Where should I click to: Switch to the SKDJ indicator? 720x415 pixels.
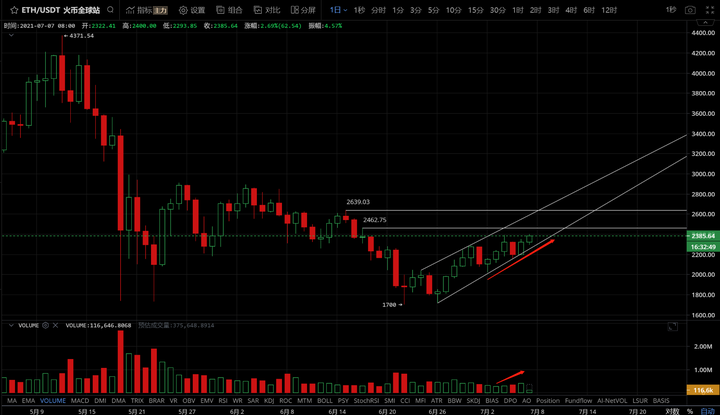(x=473, y=400)
